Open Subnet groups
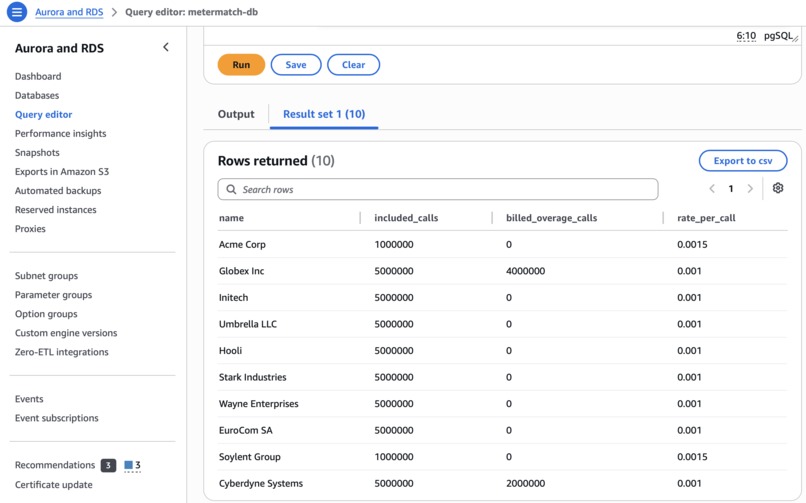Viewport: 806px width, 503px height. (x=46, y=276)
